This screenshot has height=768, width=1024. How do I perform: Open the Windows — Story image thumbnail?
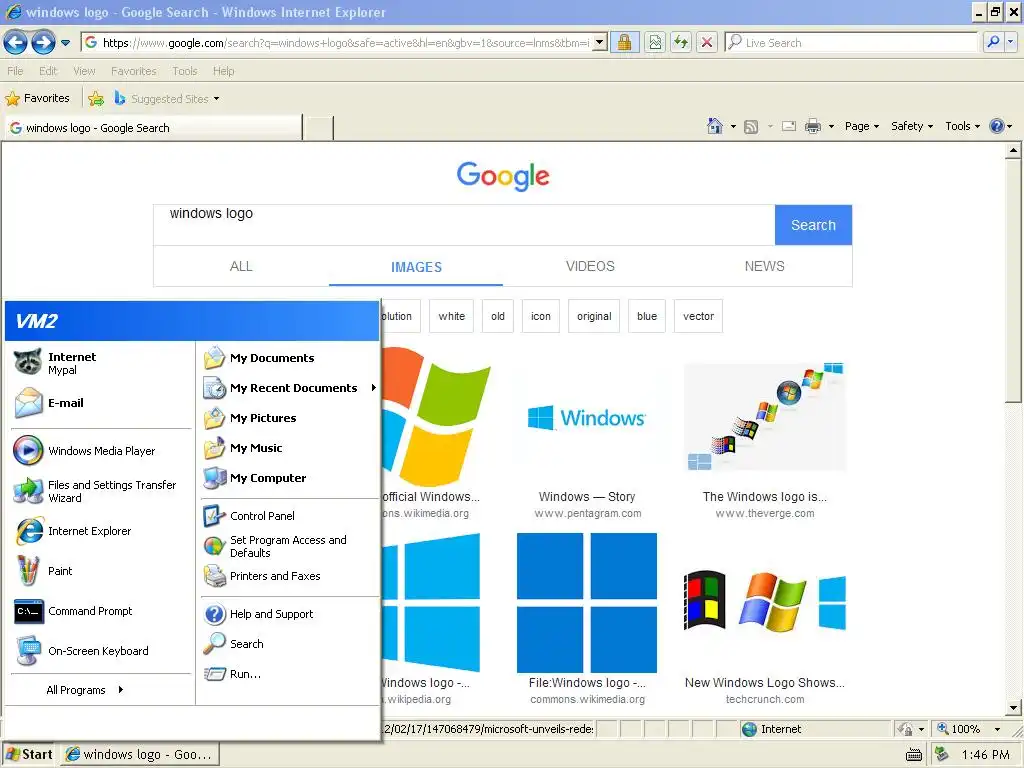pos(587,418)
